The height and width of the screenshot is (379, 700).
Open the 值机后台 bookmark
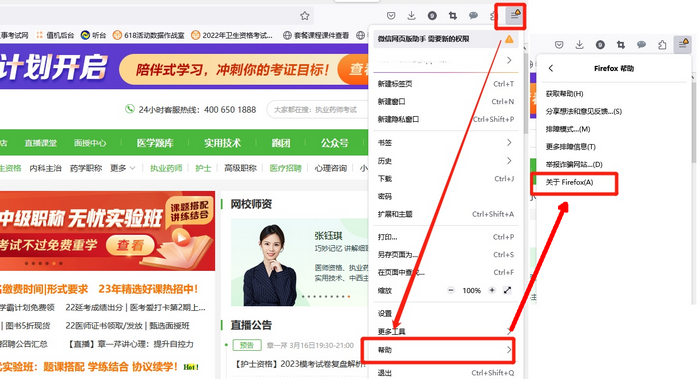point(55,35)
